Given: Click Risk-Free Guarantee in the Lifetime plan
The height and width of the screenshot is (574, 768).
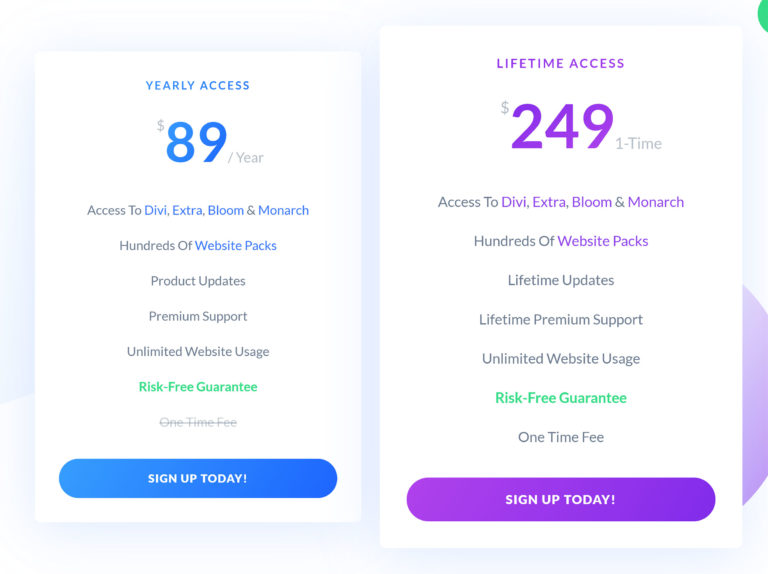Looking at the screenshot, I should pyautogui.click(x=561, y=398).
